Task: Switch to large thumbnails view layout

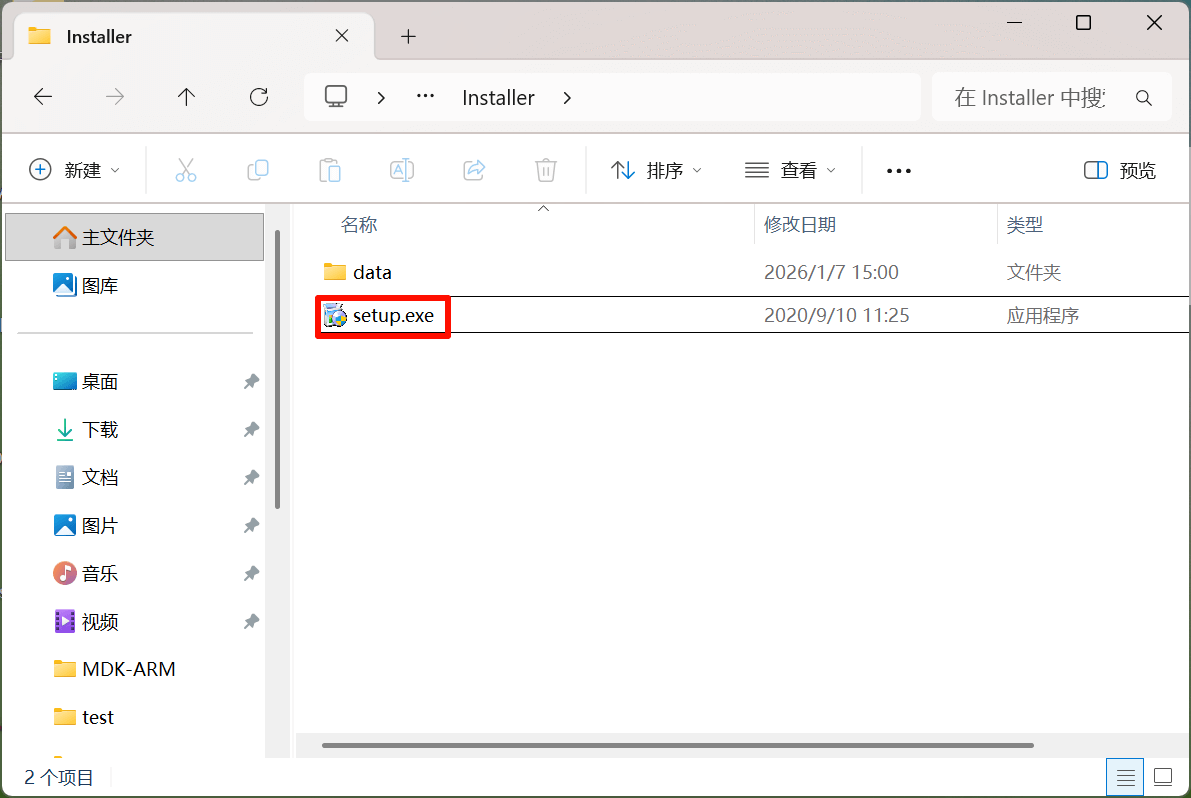Action: click(1163, 776)
